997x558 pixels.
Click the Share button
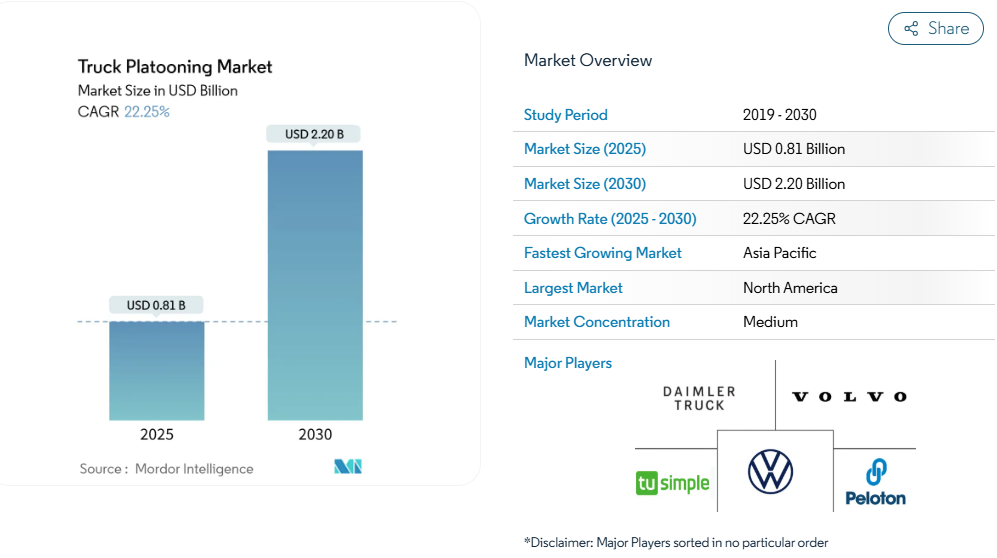tap(935, 29)
